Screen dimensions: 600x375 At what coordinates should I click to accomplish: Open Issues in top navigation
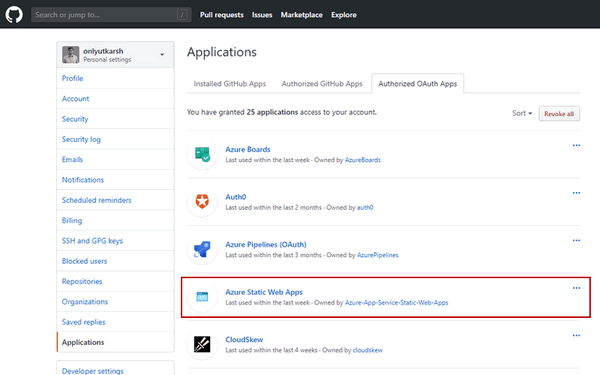pyautogui.click(x=262, y=15)
